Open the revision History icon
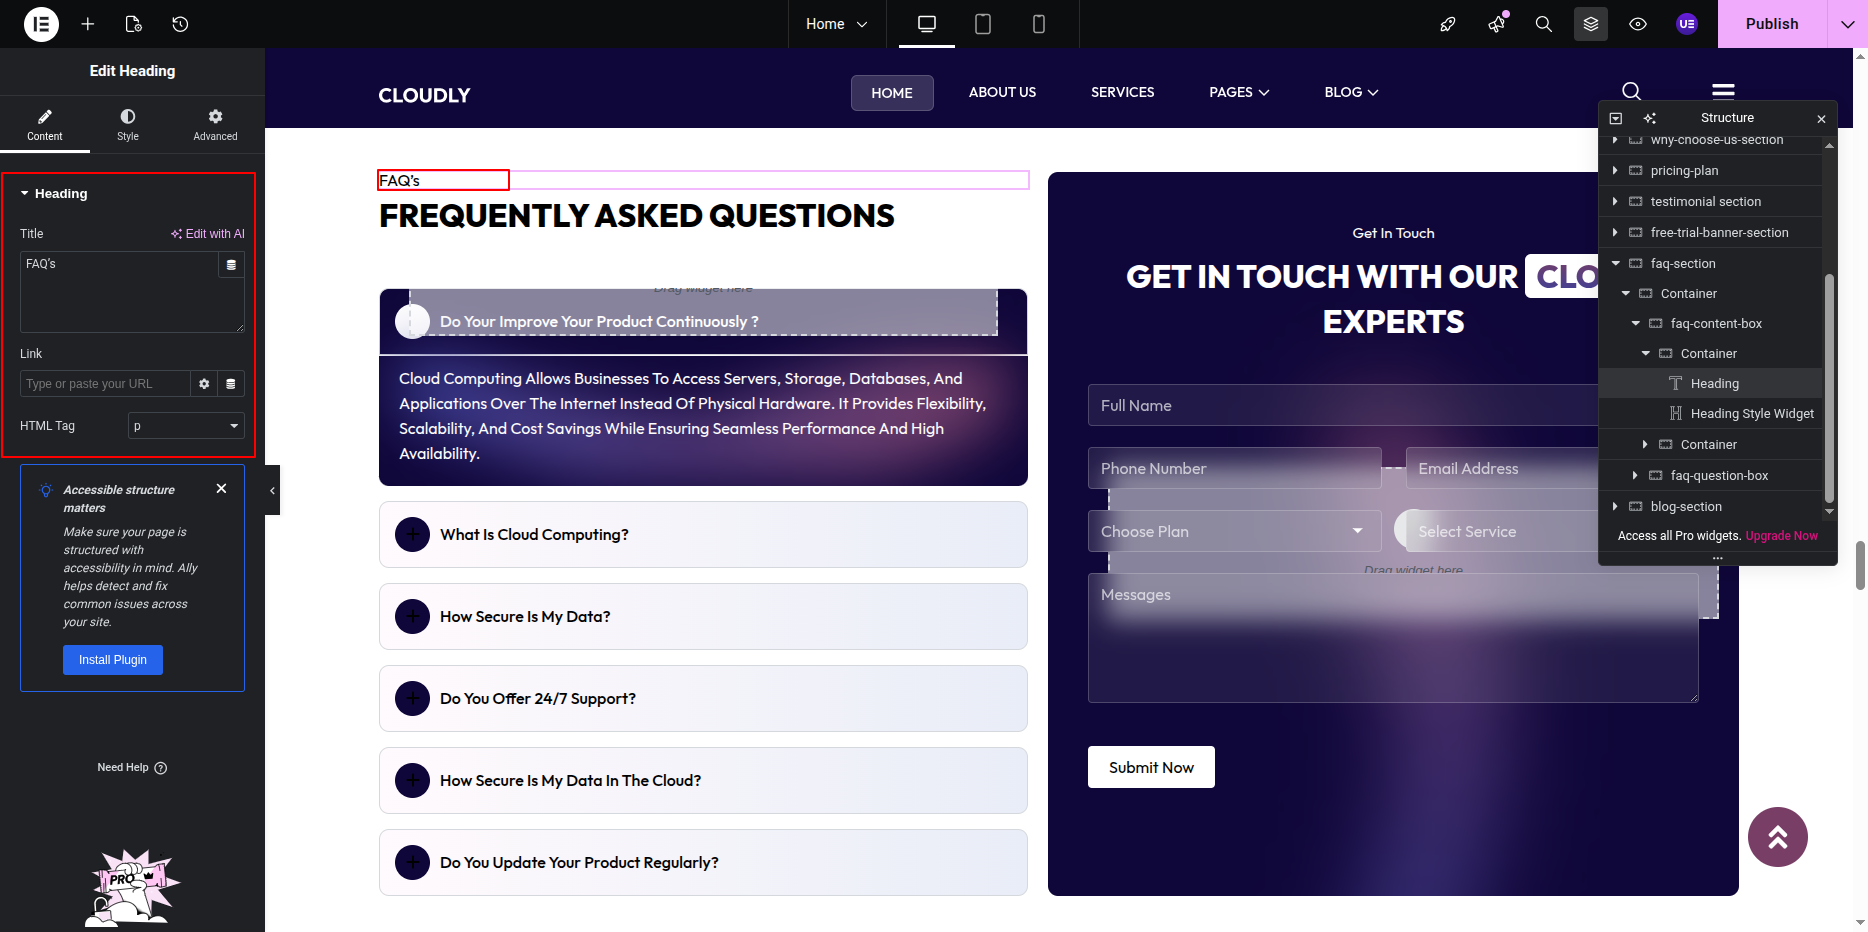This screenshot has width=1868, height=932. tap(180, 24)
